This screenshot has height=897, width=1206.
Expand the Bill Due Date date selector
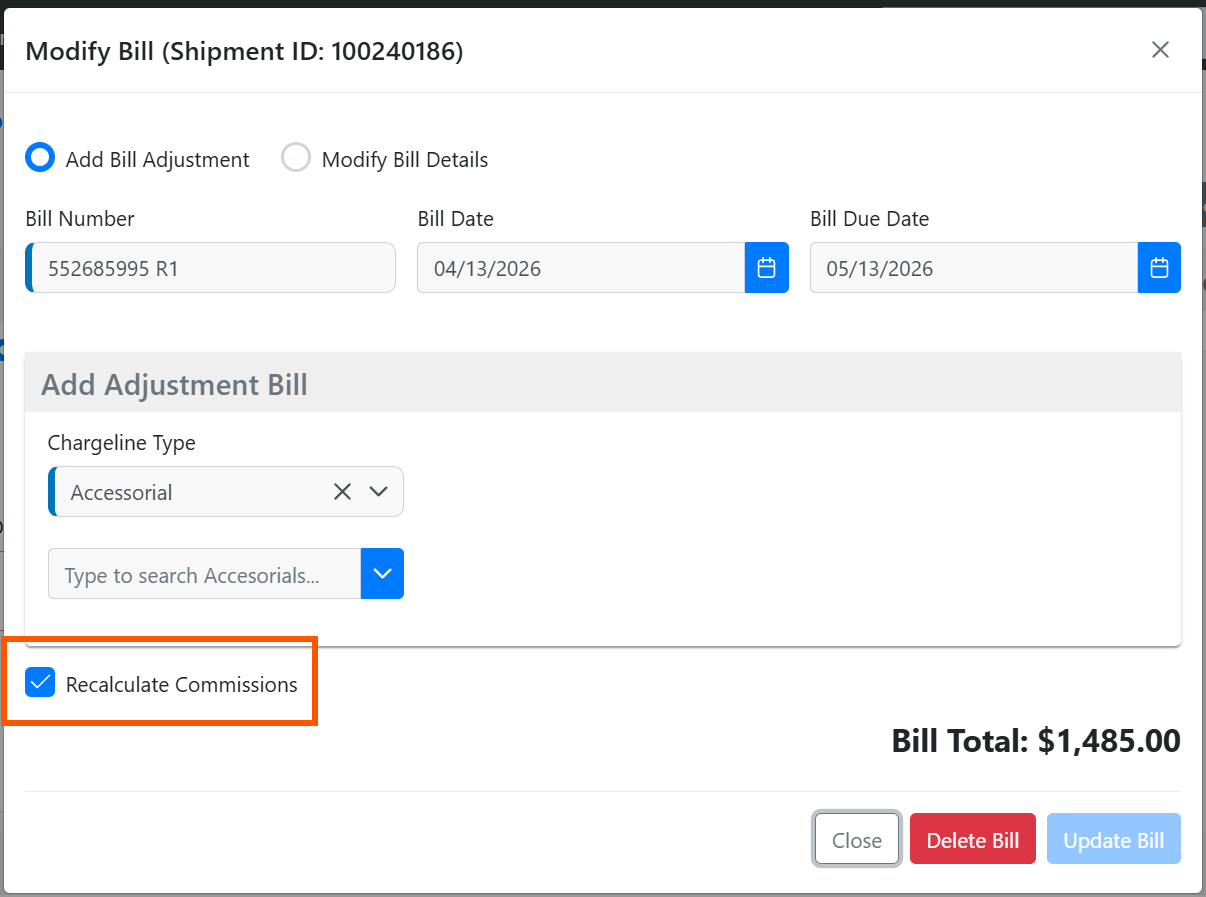click(1159, 267)
